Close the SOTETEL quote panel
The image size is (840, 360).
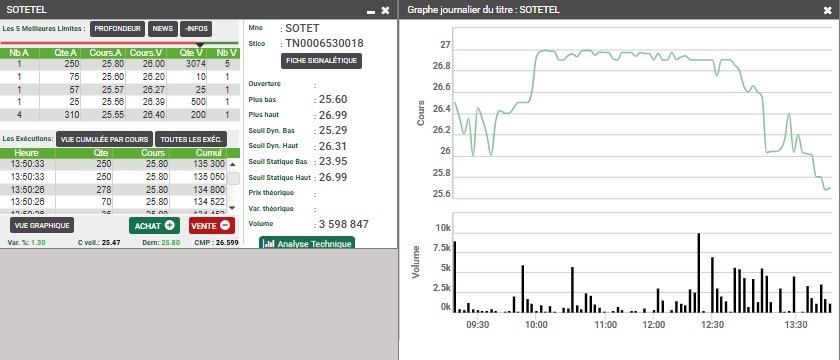click(385, 10)
